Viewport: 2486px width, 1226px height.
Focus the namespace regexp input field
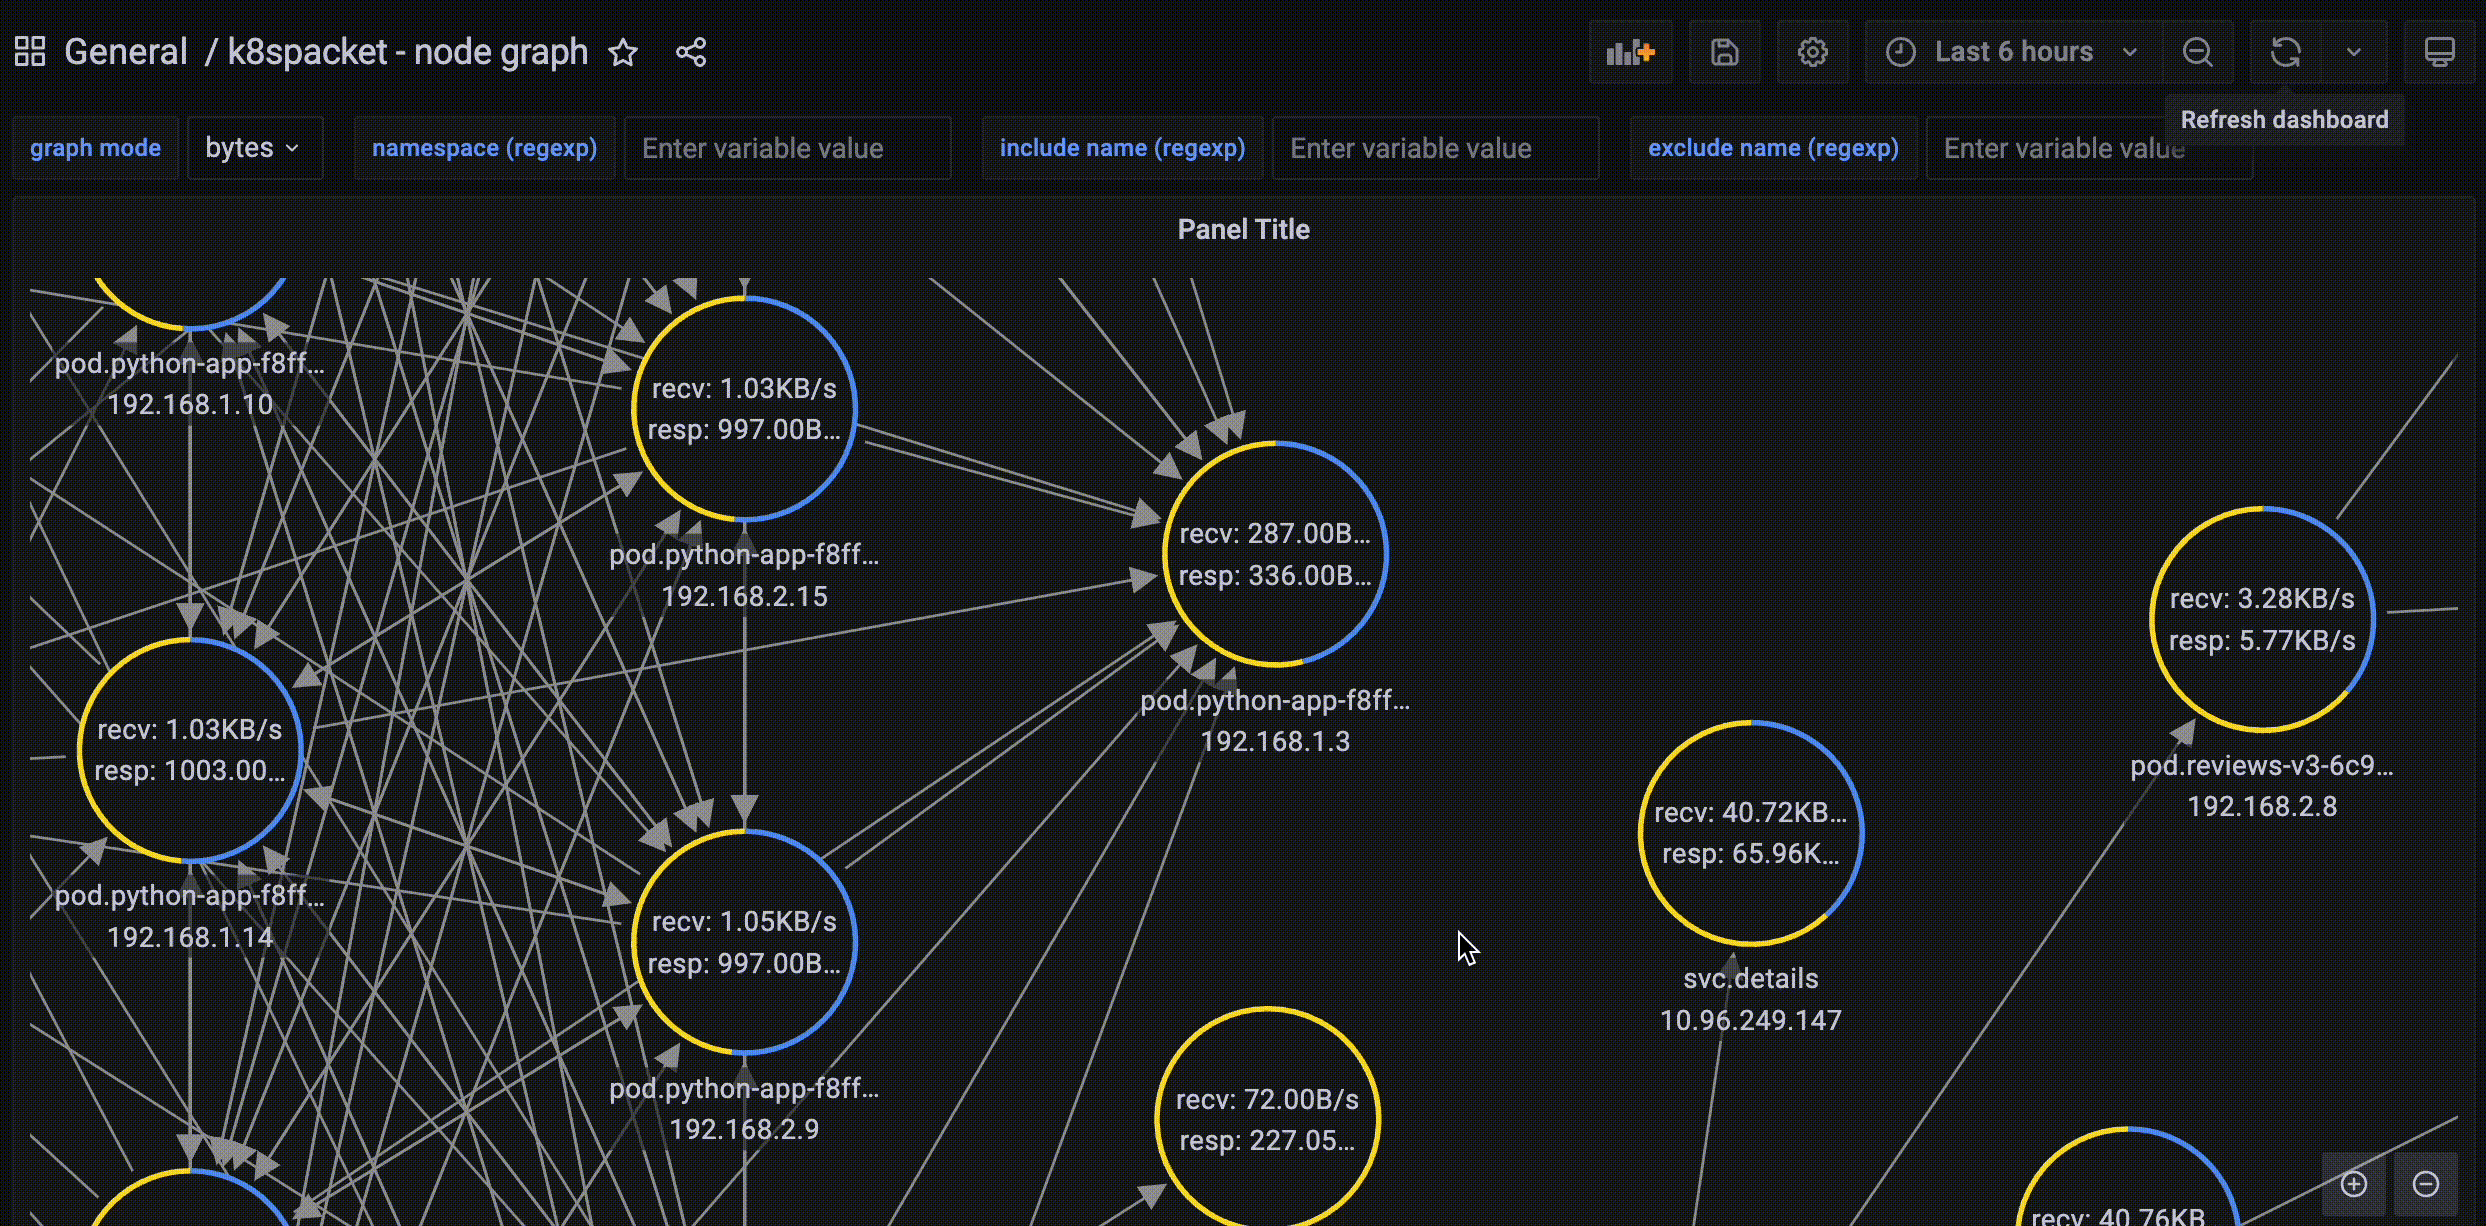pyautogui.click(x=787, y=148)
